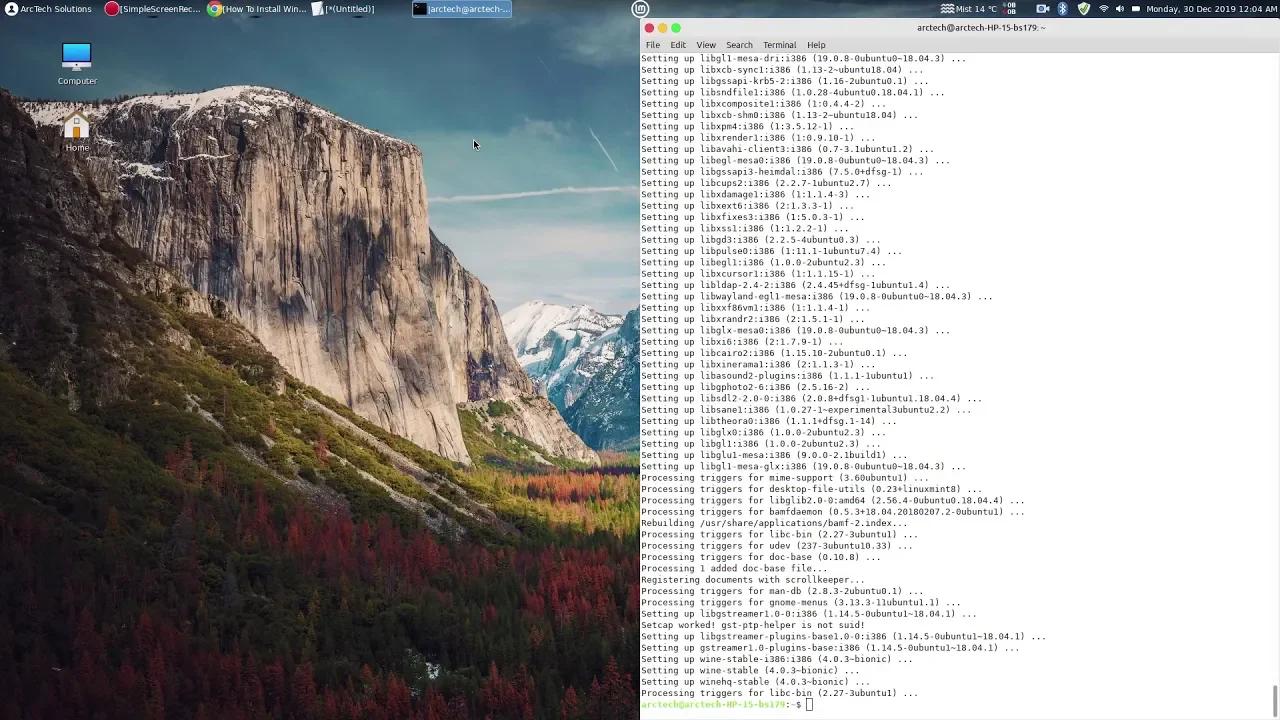Image resolution: width=1280 pixels, height=720 pixels.
Task: Click the security shield tray icon
Action: pyautogui.click(x=1084, y=9)
